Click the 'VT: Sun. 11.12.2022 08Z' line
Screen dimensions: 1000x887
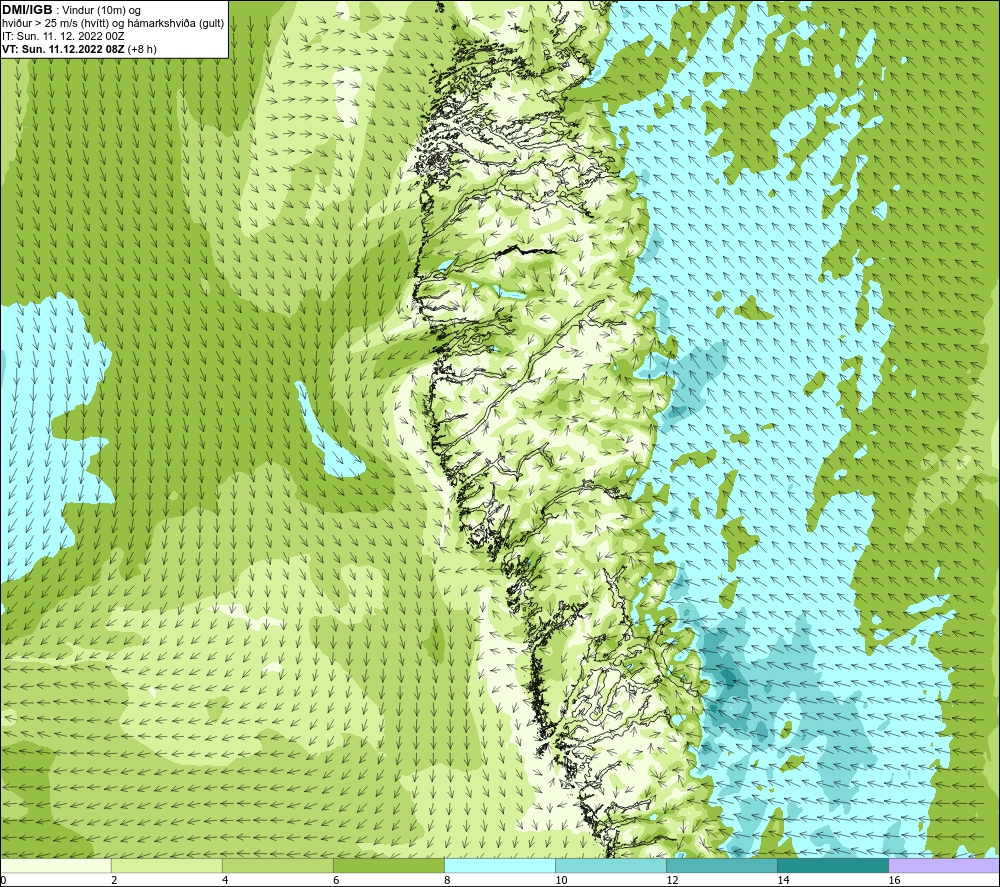point(63,49)
